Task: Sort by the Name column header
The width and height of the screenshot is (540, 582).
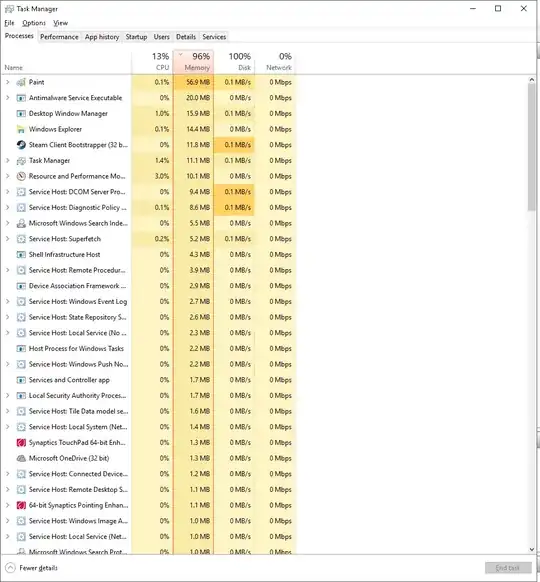Action: [x=66, y=62]
